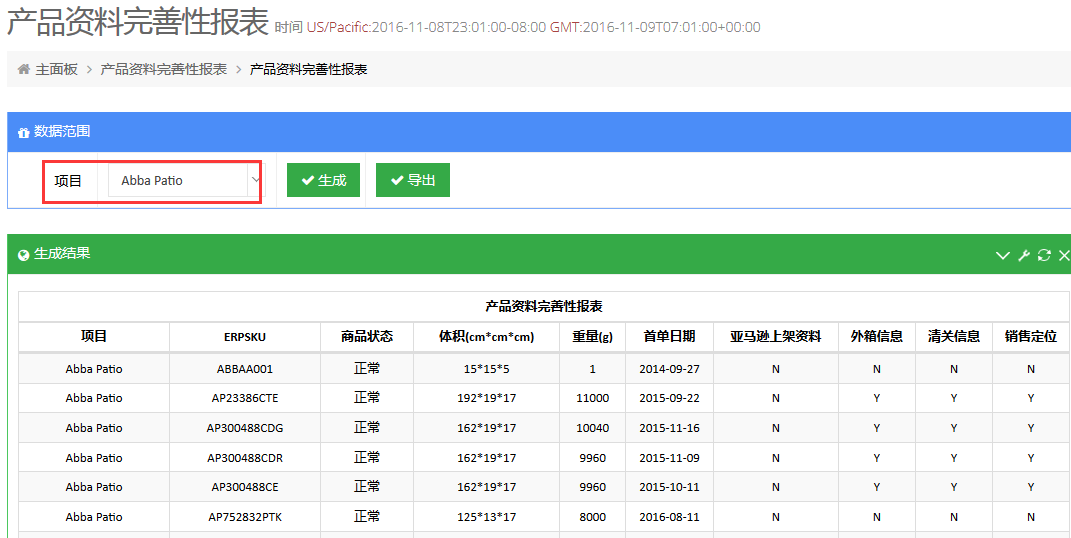Select SKU cell AP300488CDR

pos(245,458)
